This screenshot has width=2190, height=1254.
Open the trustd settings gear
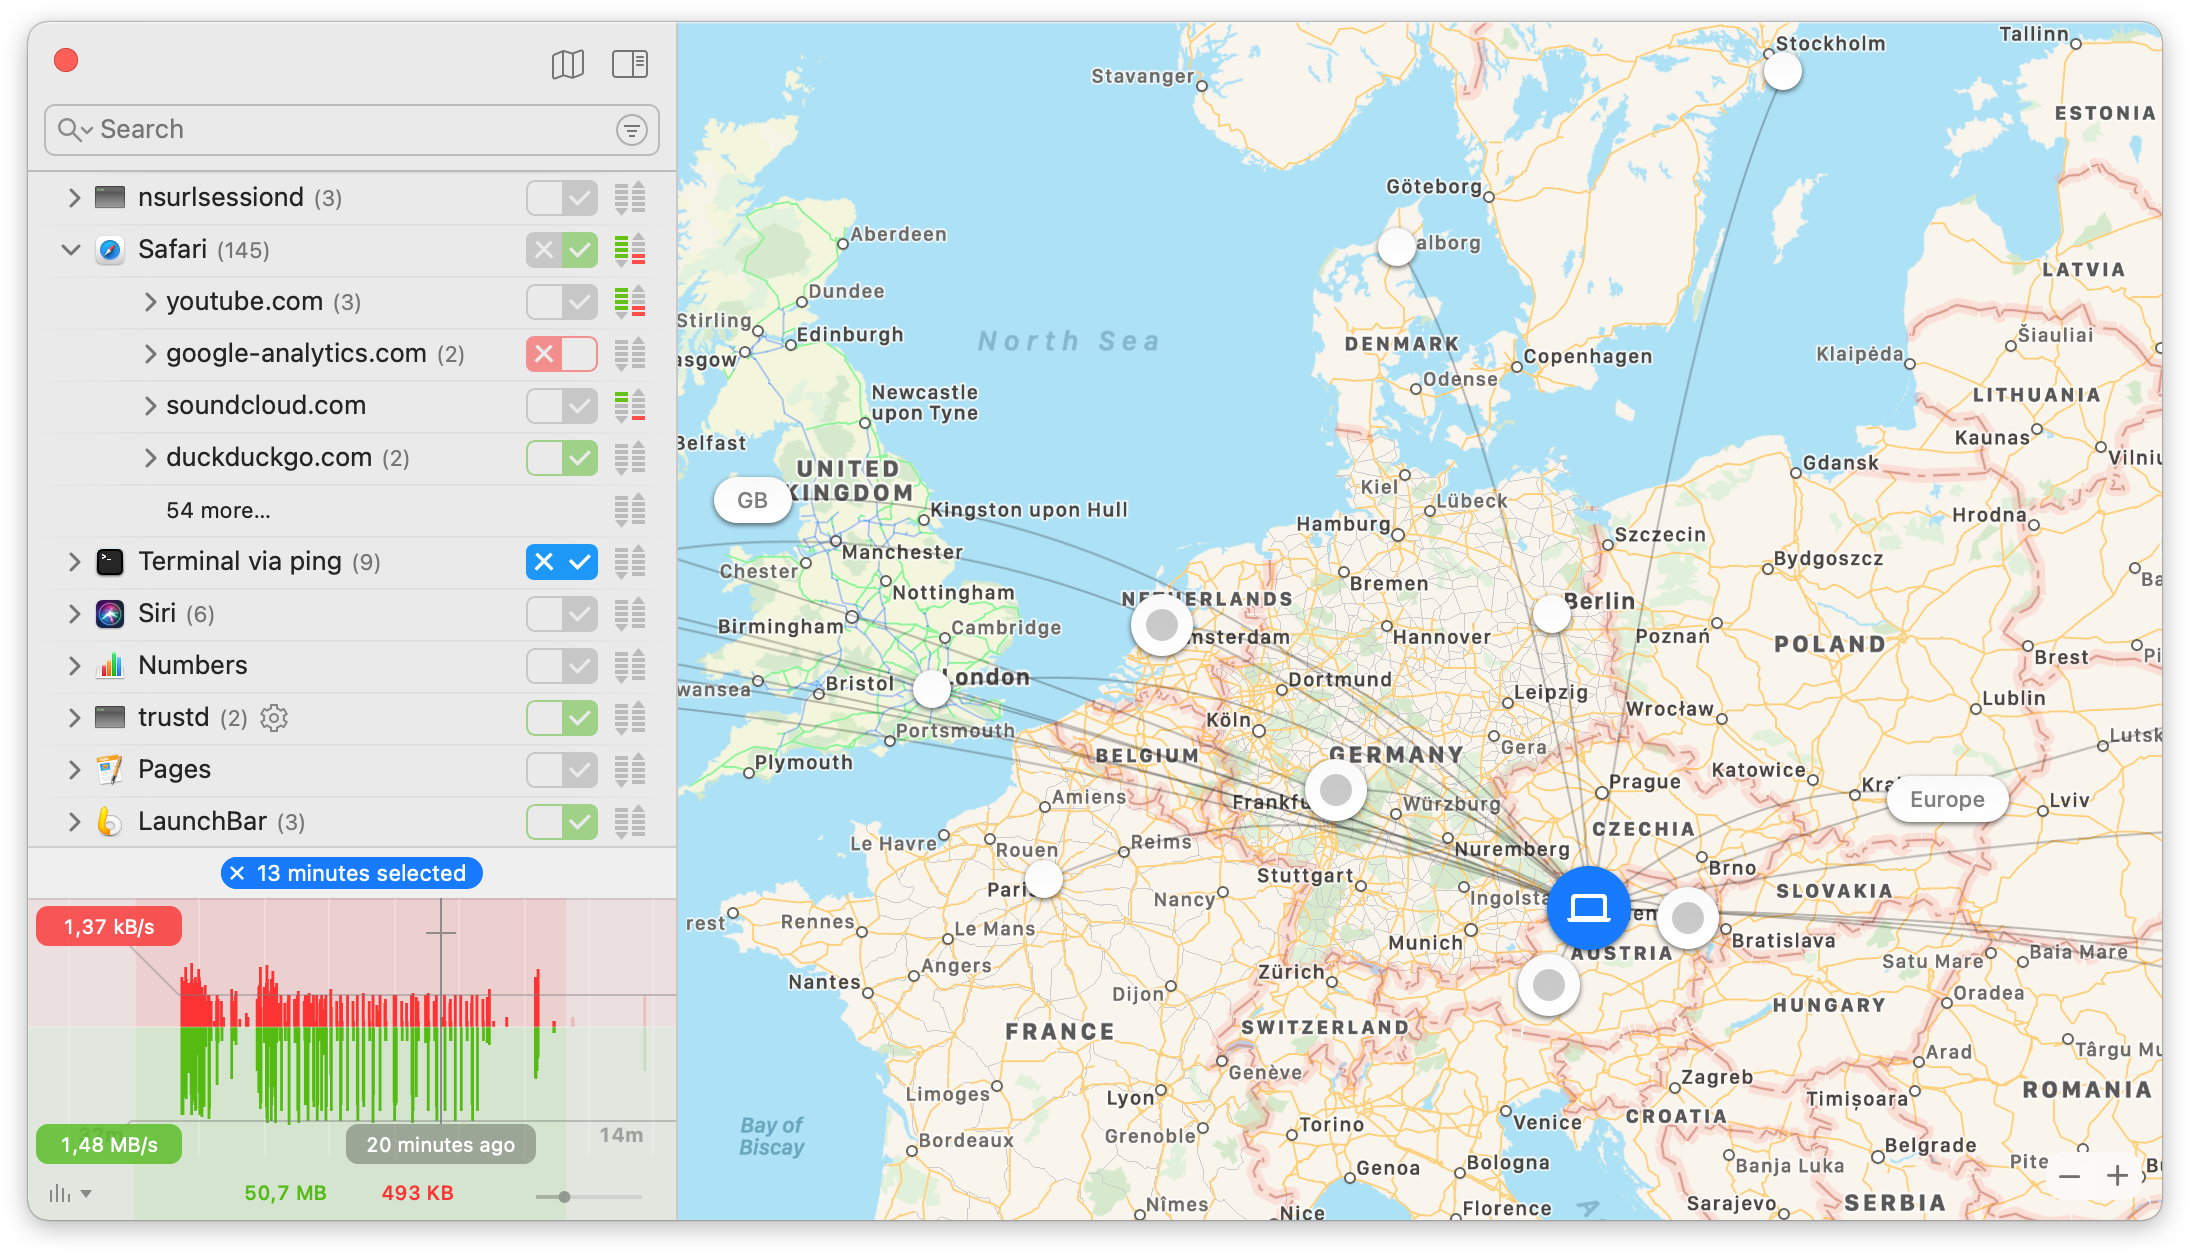(274, 718)
